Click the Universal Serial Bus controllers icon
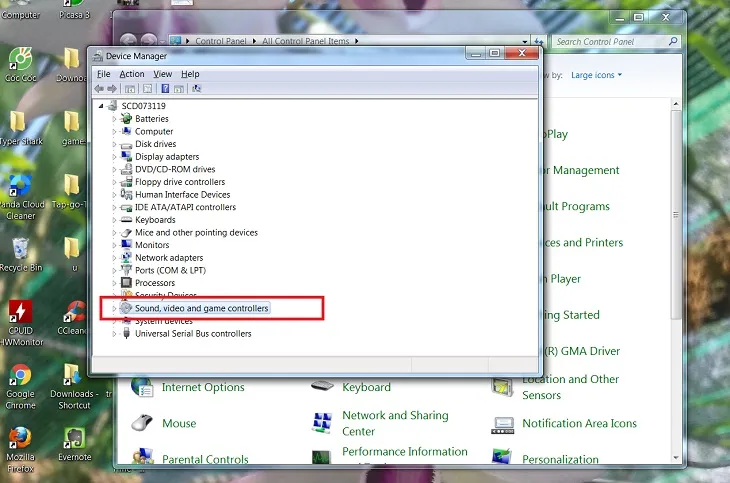 [x=127, y=334]
